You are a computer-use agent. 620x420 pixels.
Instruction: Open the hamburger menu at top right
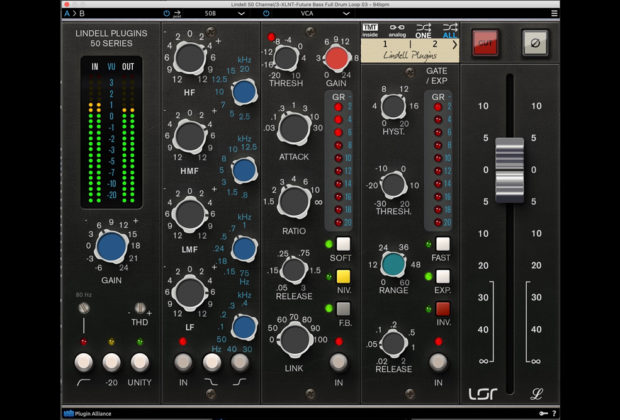tap(554, 13)
